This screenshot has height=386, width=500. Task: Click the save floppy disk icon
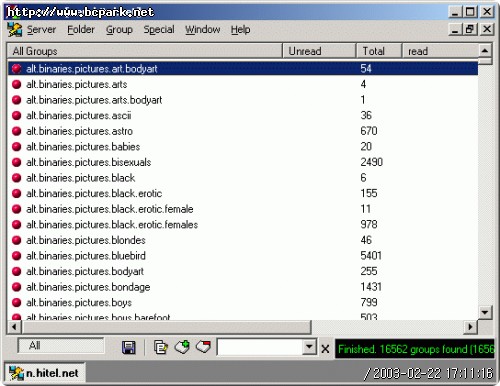[129, 348]
